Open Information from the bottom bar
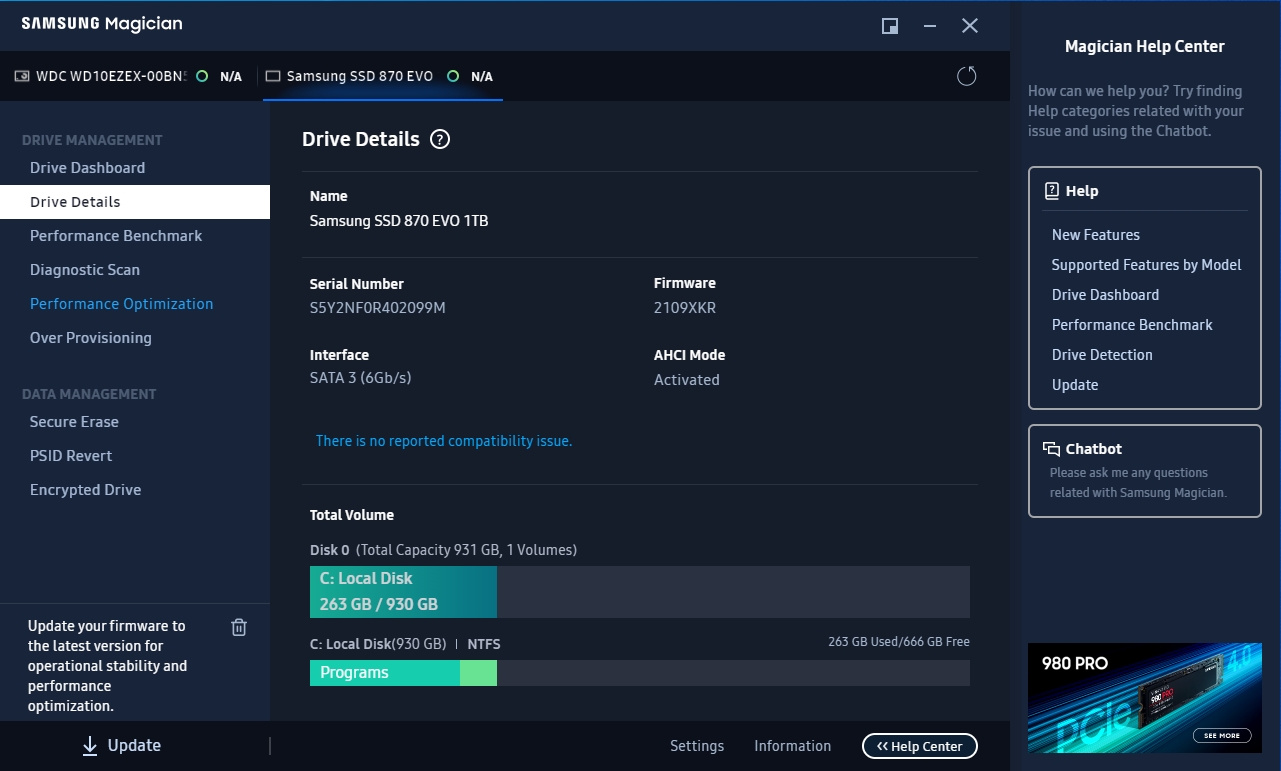Screen dimensions: 1281x771 click(x=792, y=746)
